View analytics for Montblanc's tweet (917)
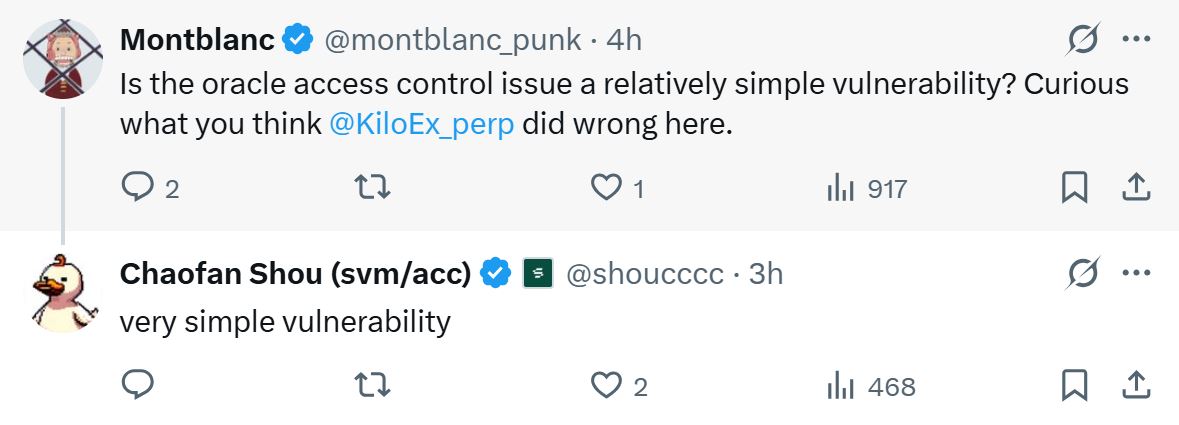 click(x=838, y=187)
